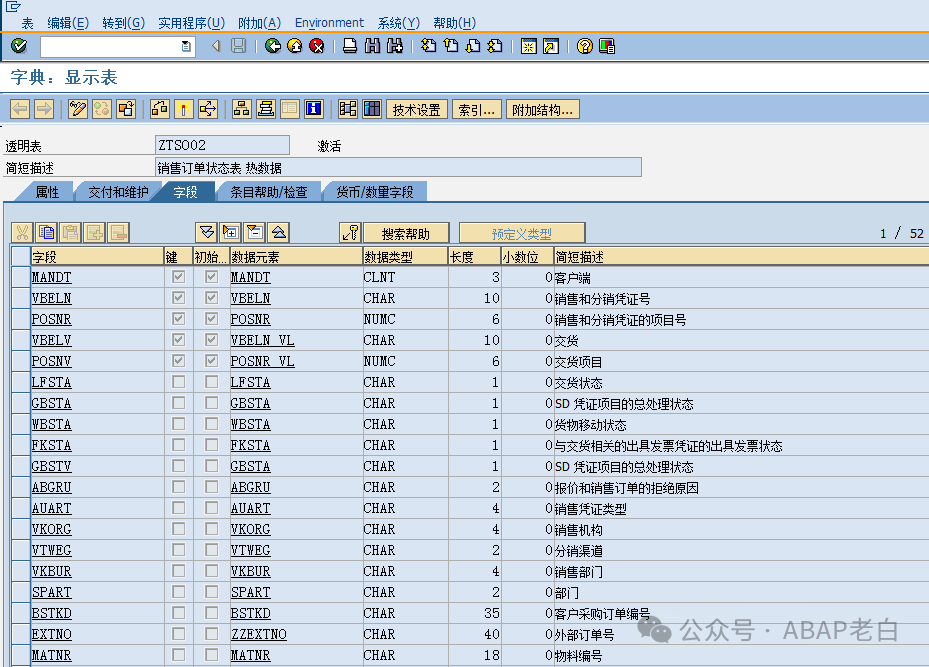Open the ZZEXTNO data element link
This screenshot has height=667, width=929.
coord(258,634)
